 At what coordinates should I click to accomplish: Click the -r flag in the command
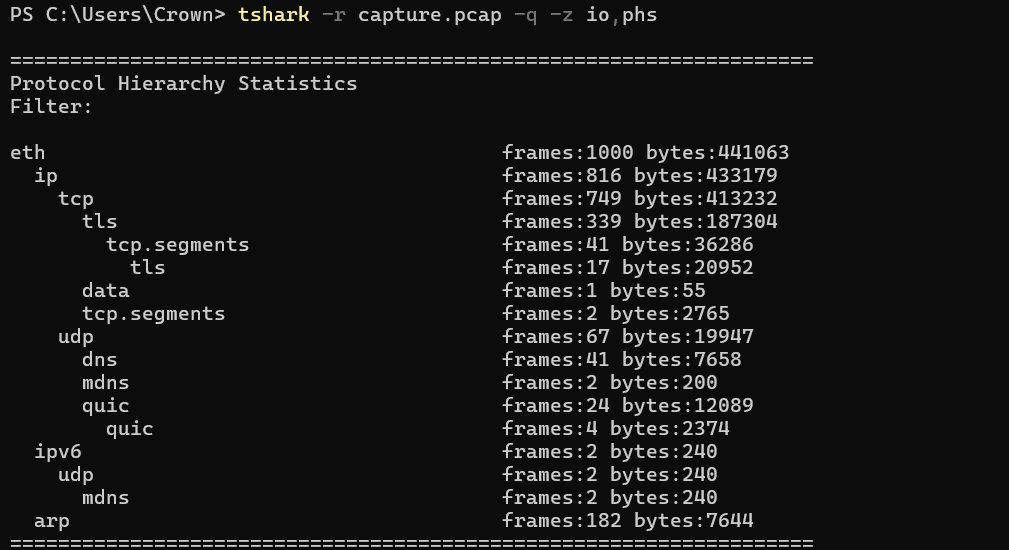pyautogui.click(x=333, y=15)
